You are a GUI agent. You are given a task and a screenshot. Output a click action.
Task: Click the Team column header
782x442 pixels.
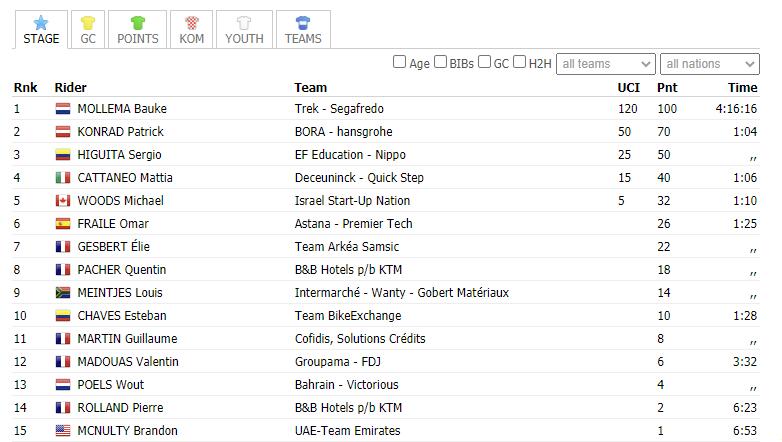tap(311, 88)
